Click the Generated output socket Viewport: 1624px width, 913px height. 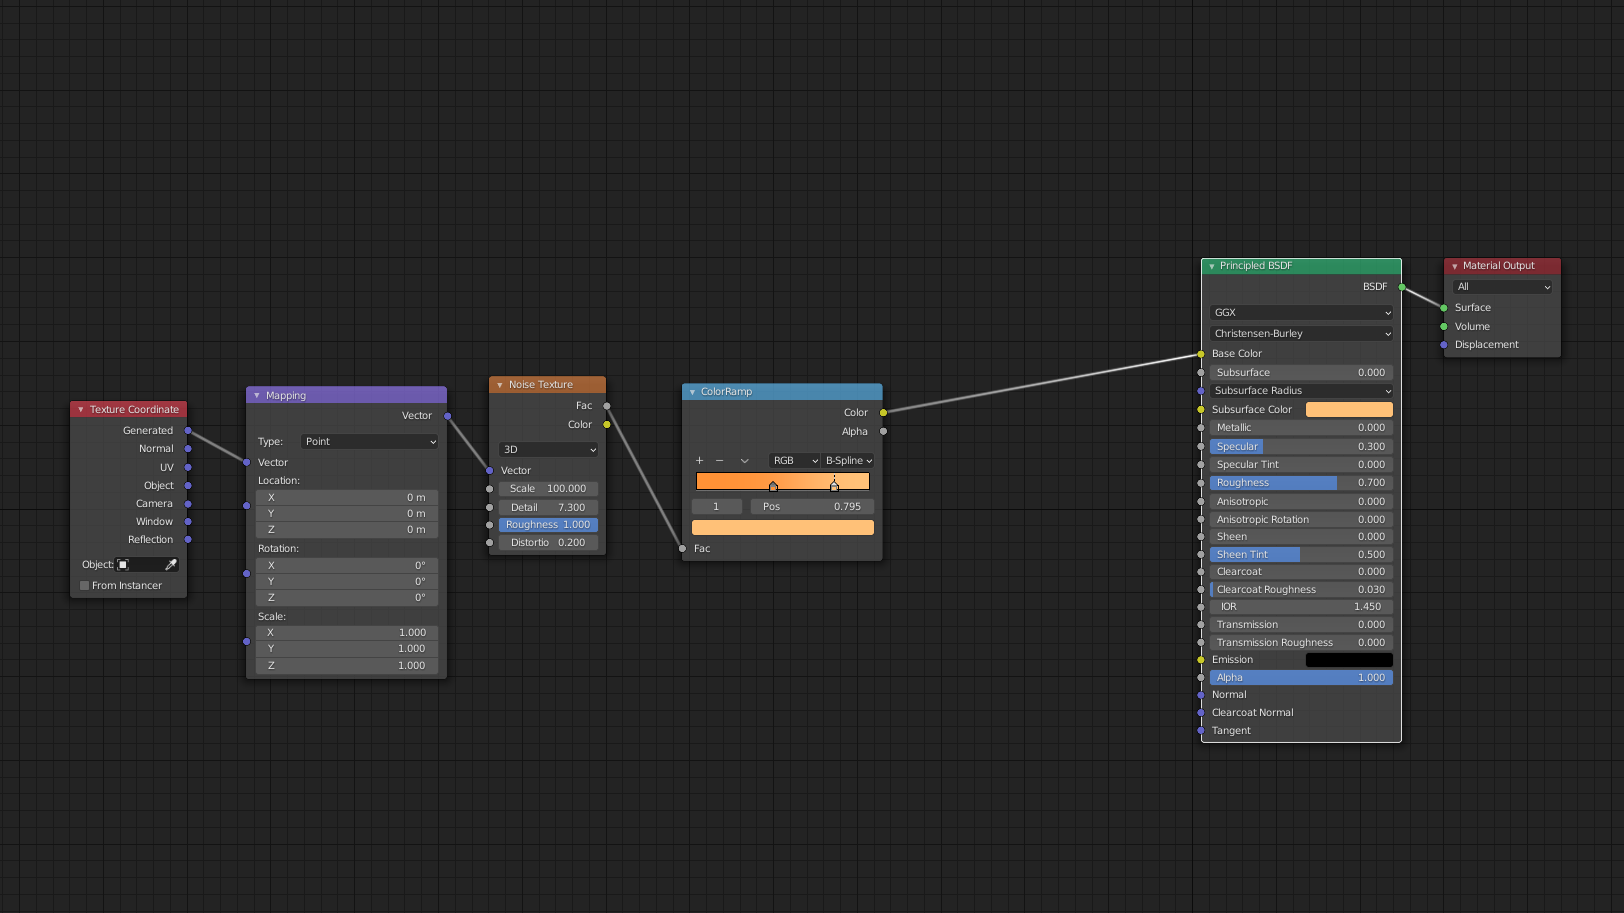coord(188,431)
